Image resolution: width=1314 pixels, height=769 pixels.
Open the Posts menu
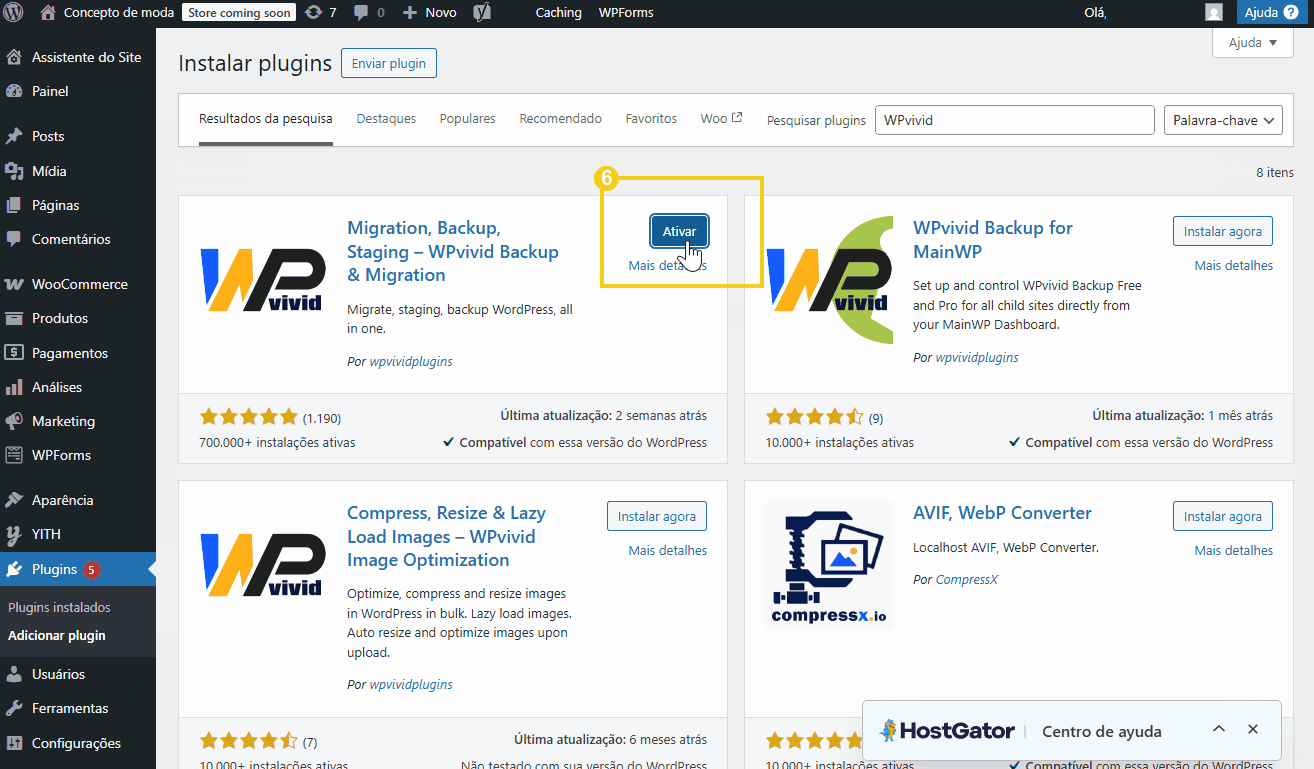(x=78, y=136)
